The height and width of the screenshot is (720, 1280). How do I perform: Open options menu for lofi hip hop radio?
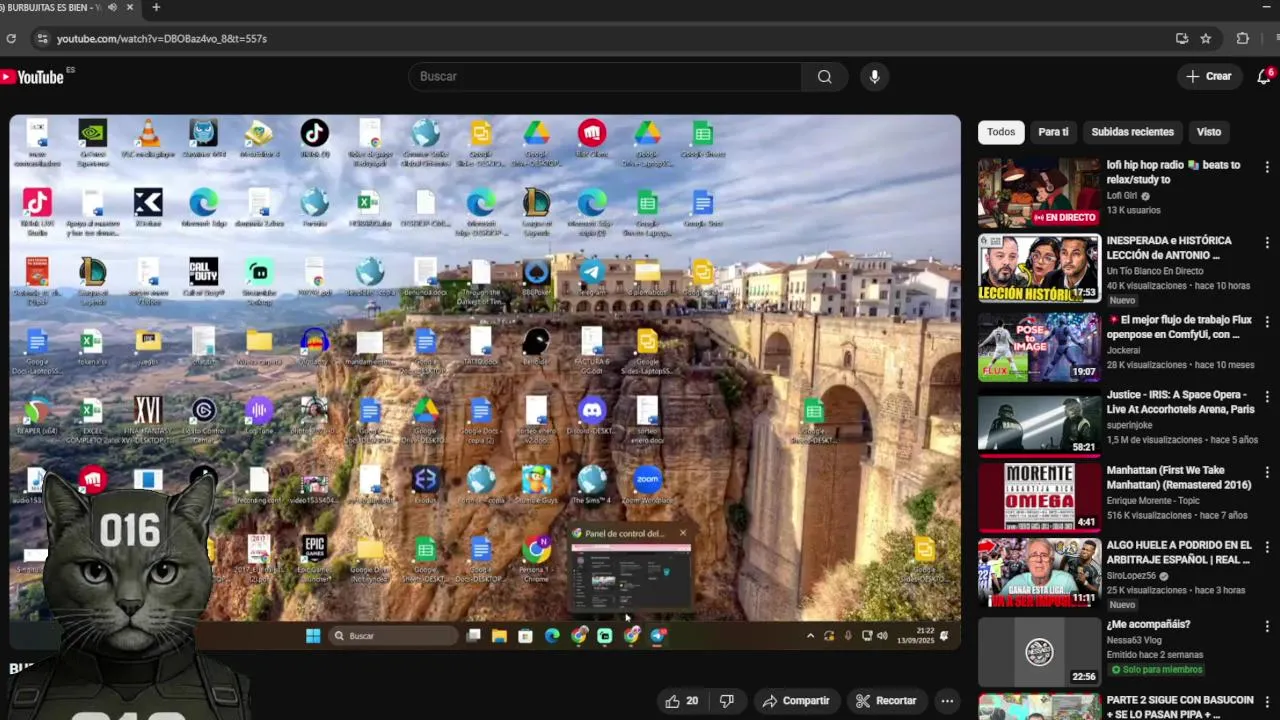tap(1267, 167)
